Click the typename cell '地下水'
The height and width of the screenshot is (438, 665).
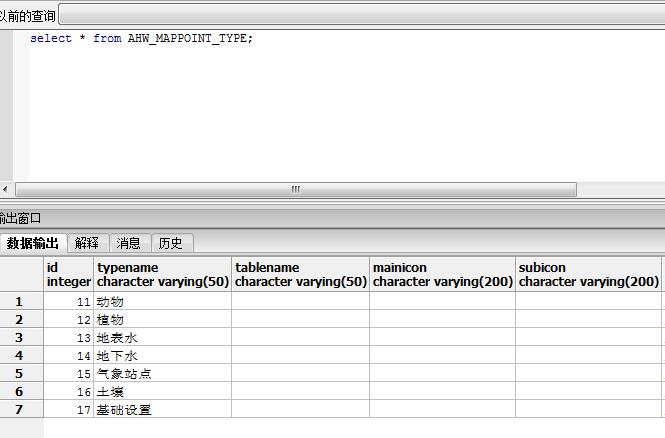point(162,355)
